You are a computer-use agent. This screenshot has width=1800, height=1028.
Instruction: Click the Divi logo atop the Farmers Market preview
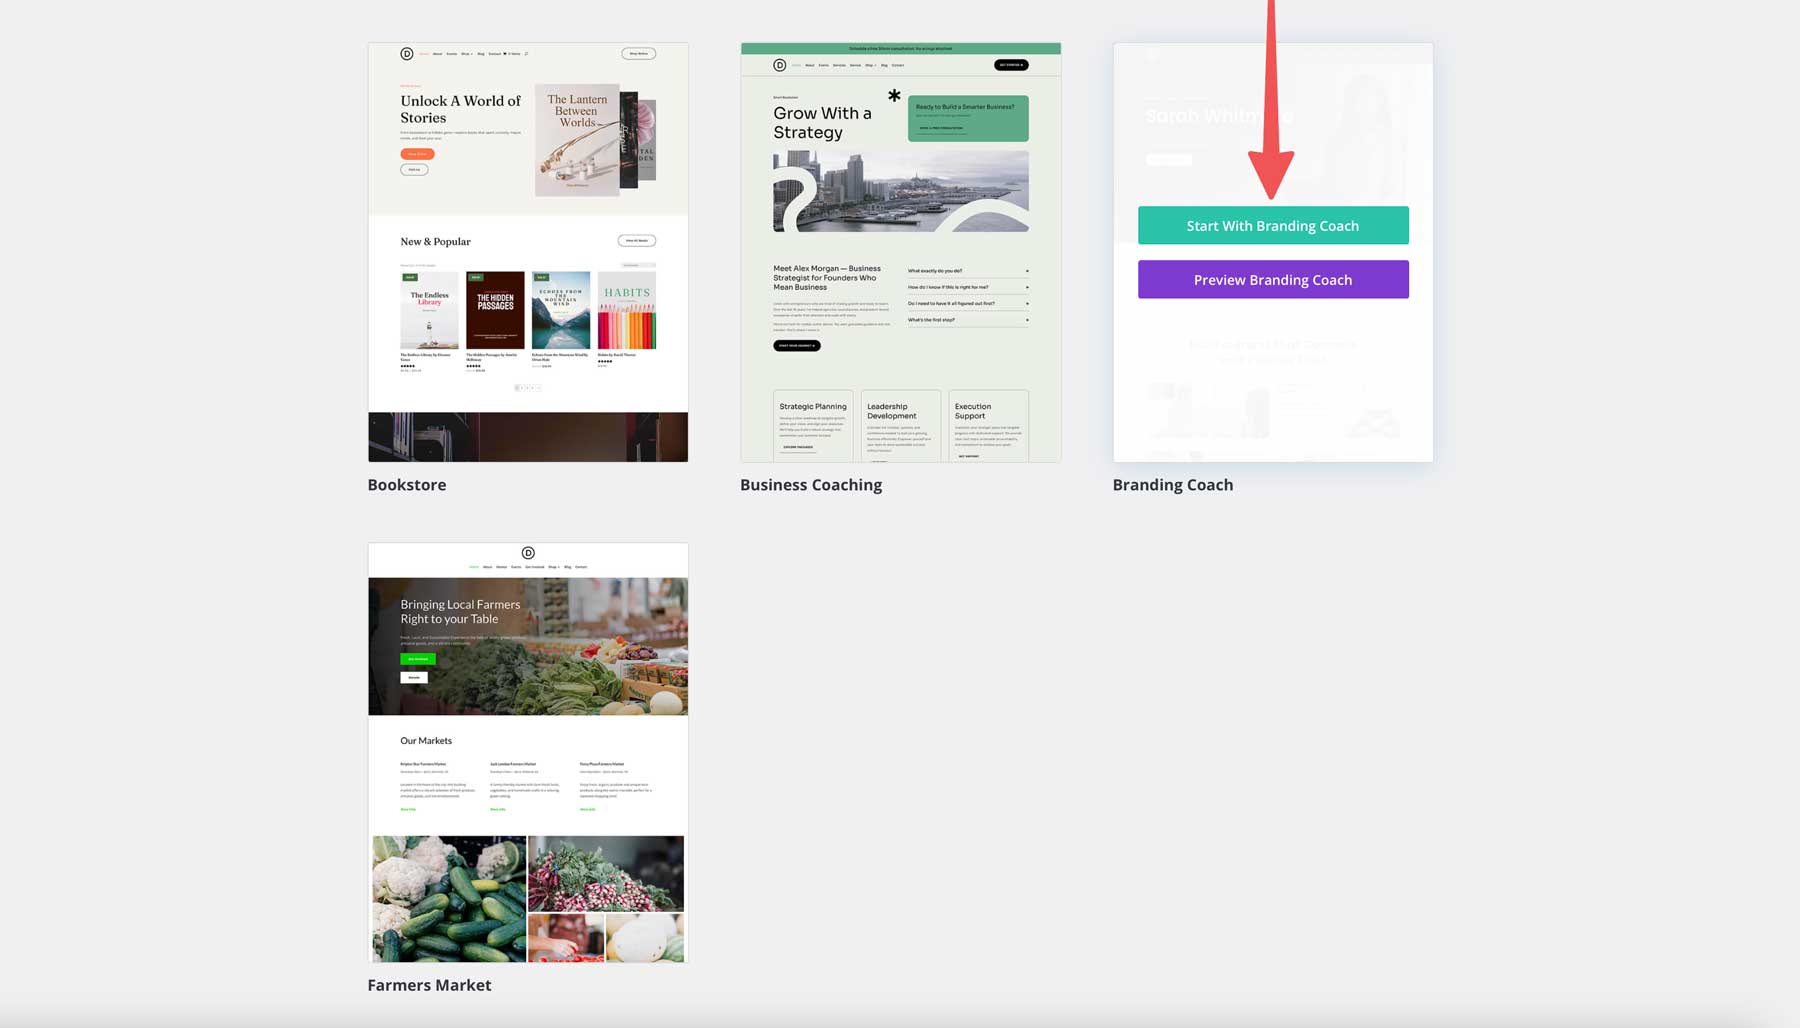(528, 552)
